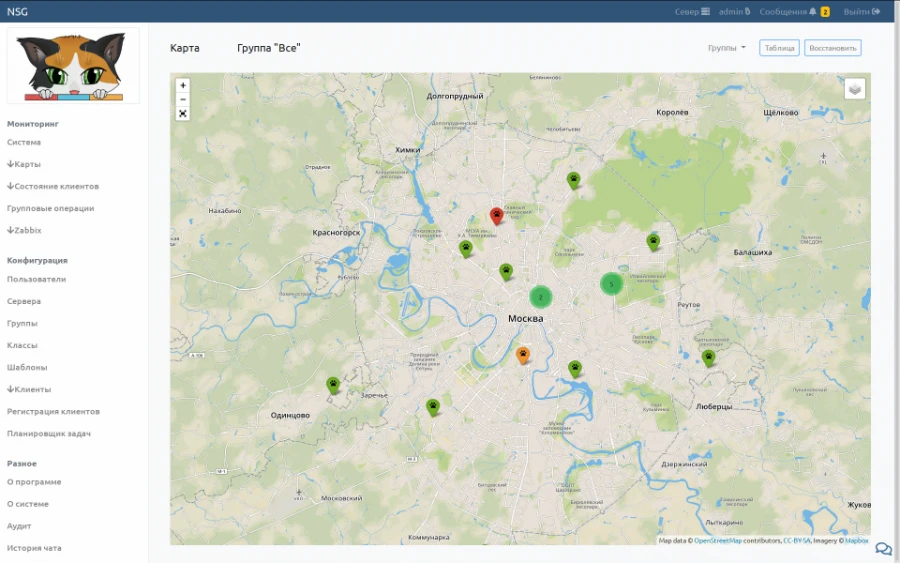Open Пользователи in the sidebar

(36, 279)
